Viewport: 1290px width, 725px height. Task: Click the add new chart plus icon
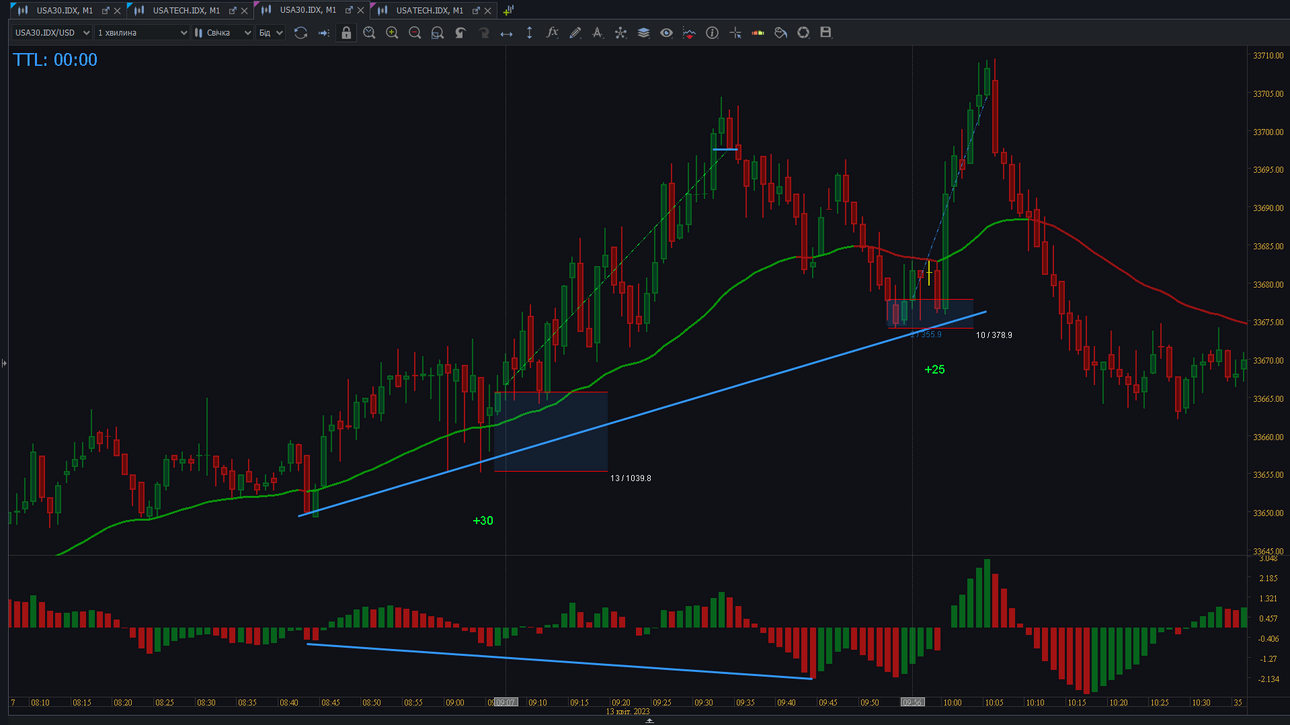tap(508, 10)
